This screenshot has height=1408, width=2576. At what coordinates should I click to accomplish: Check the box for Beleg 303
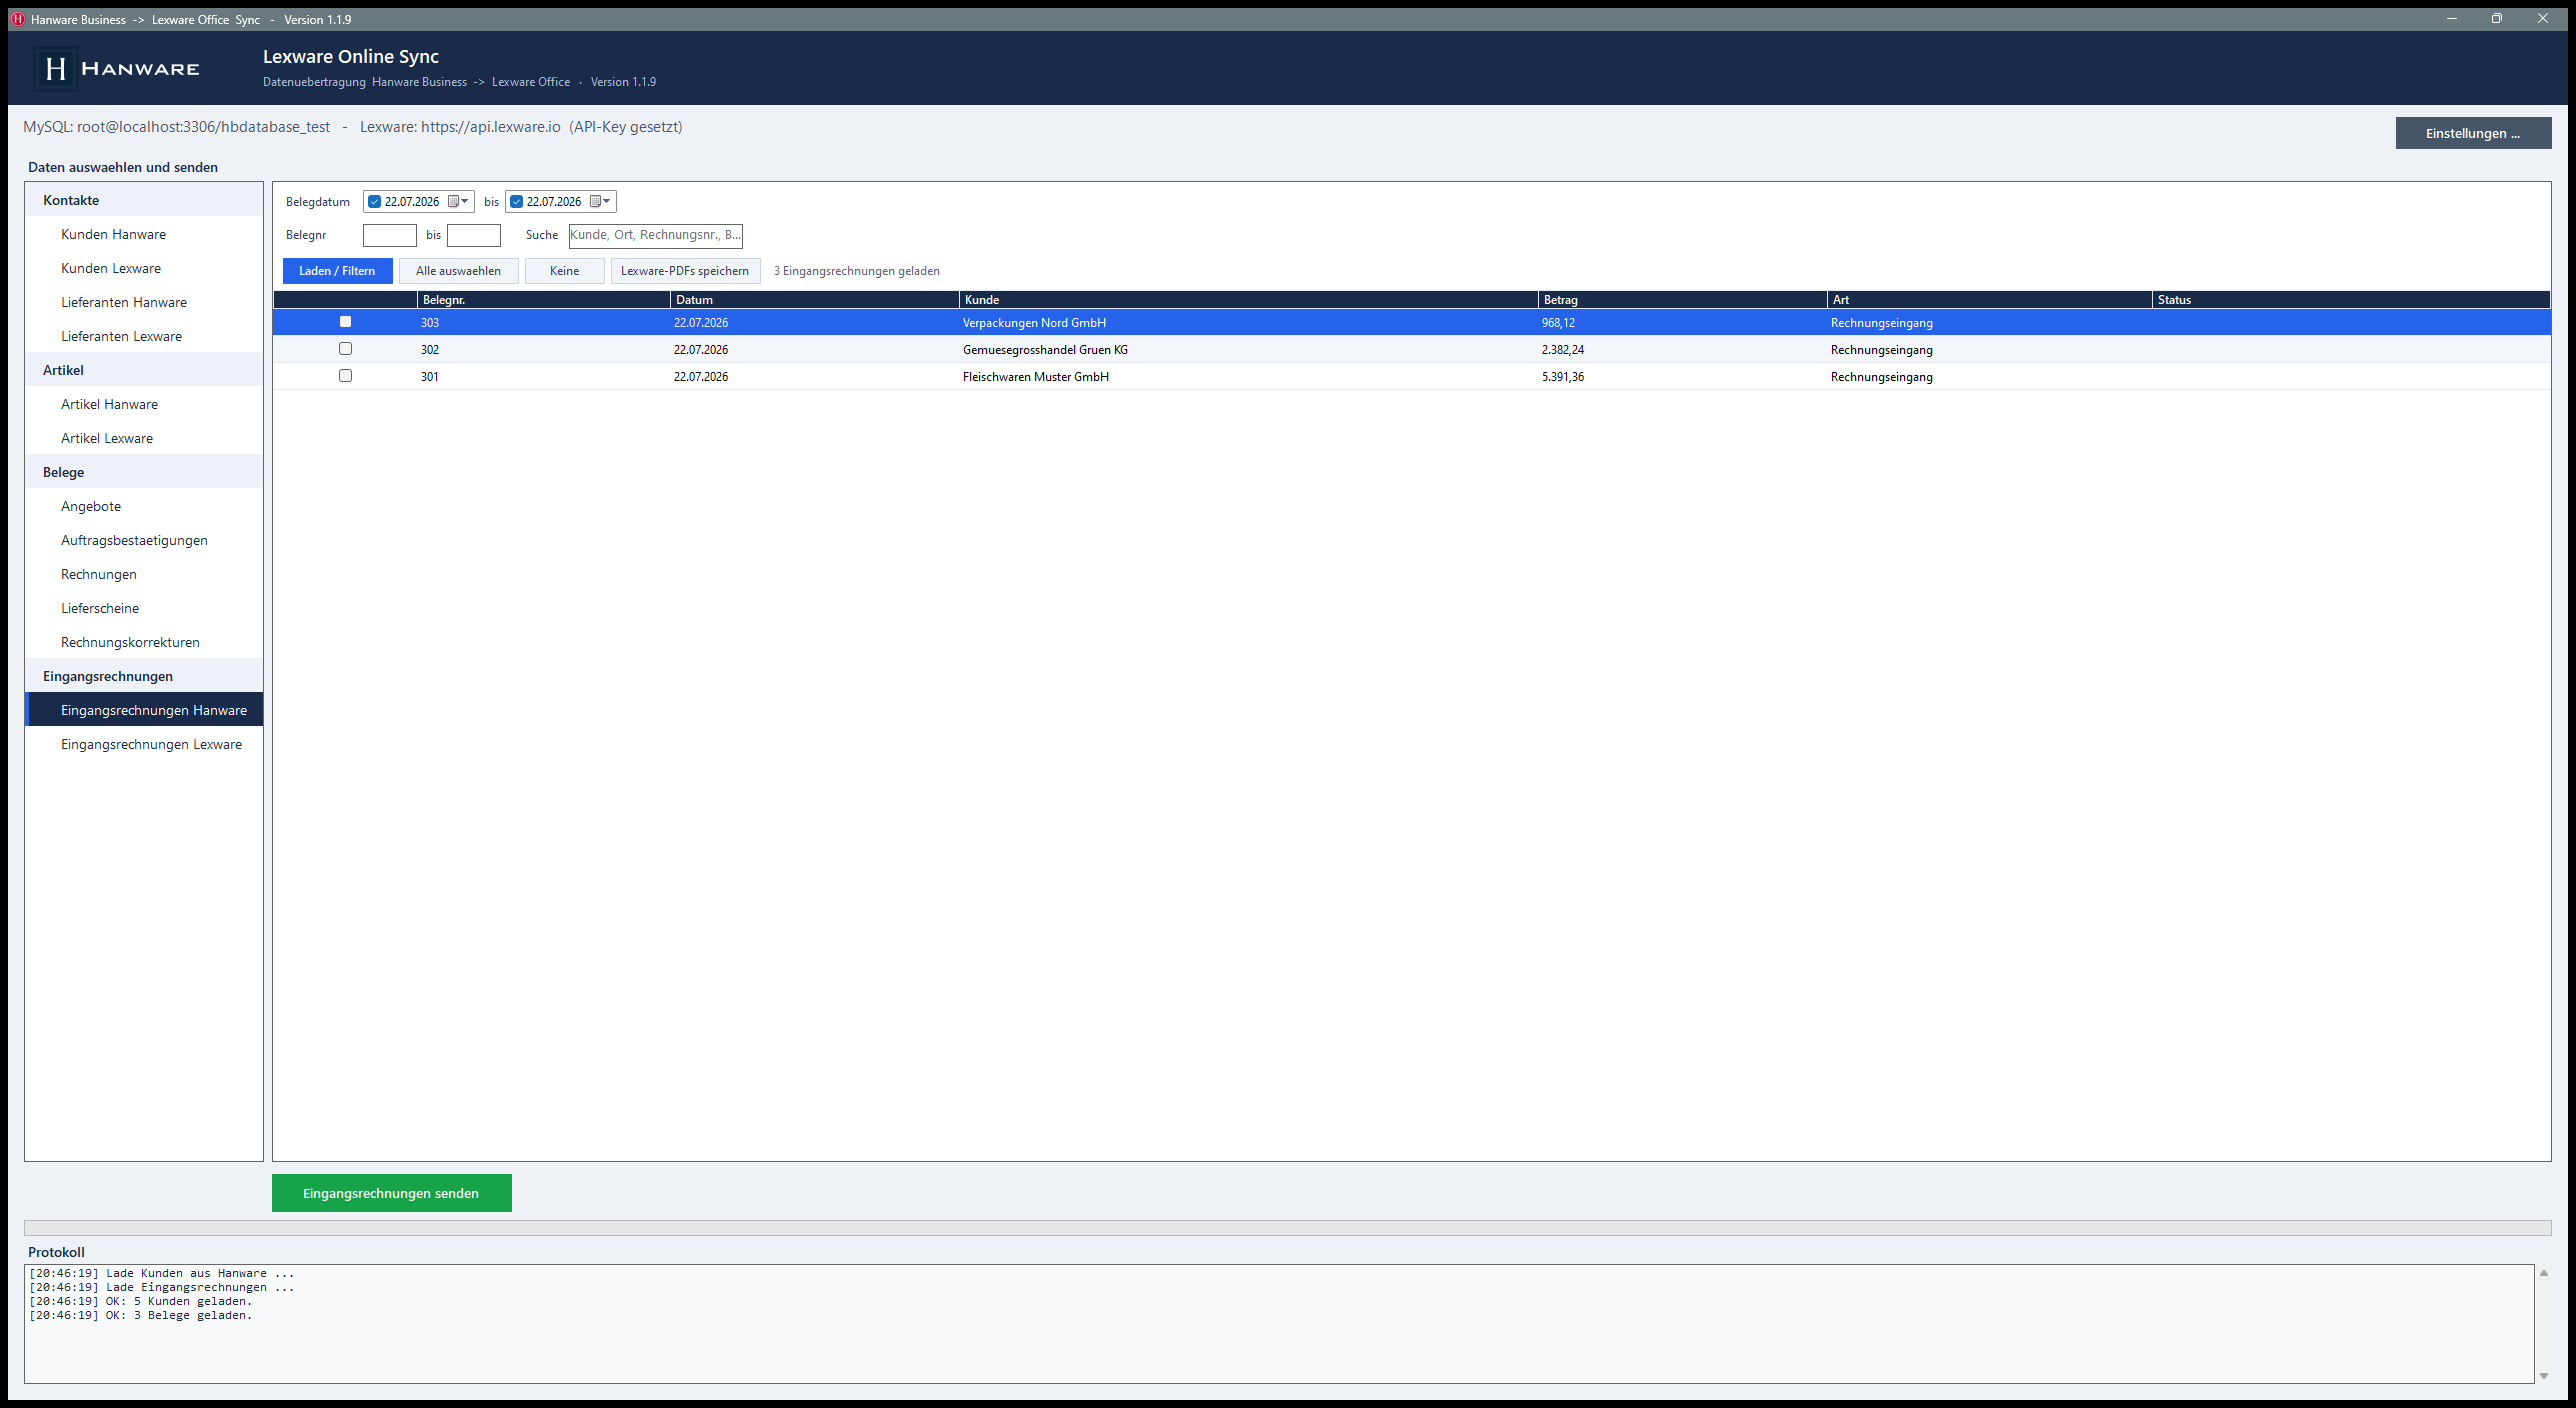pos(345,322)
